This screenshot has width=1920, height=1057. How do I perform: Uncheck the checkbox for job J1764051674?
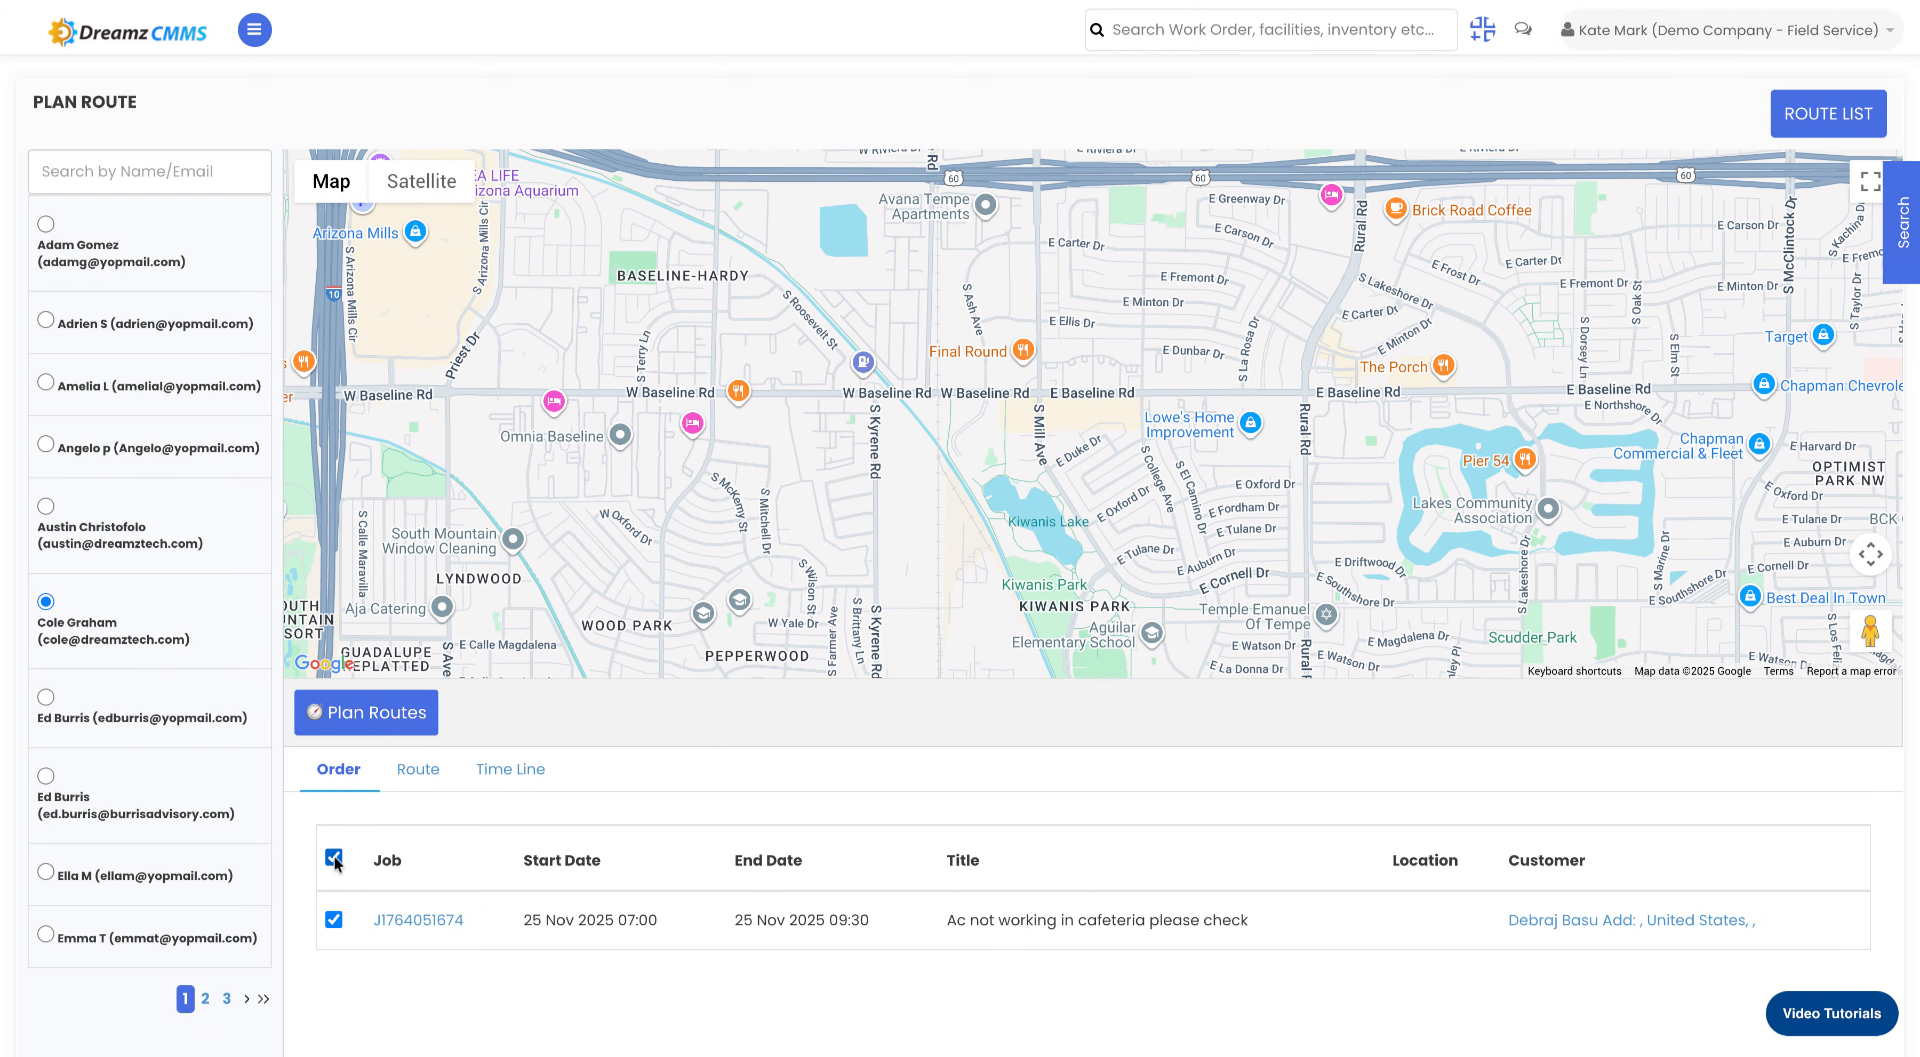tap(333, 919)
